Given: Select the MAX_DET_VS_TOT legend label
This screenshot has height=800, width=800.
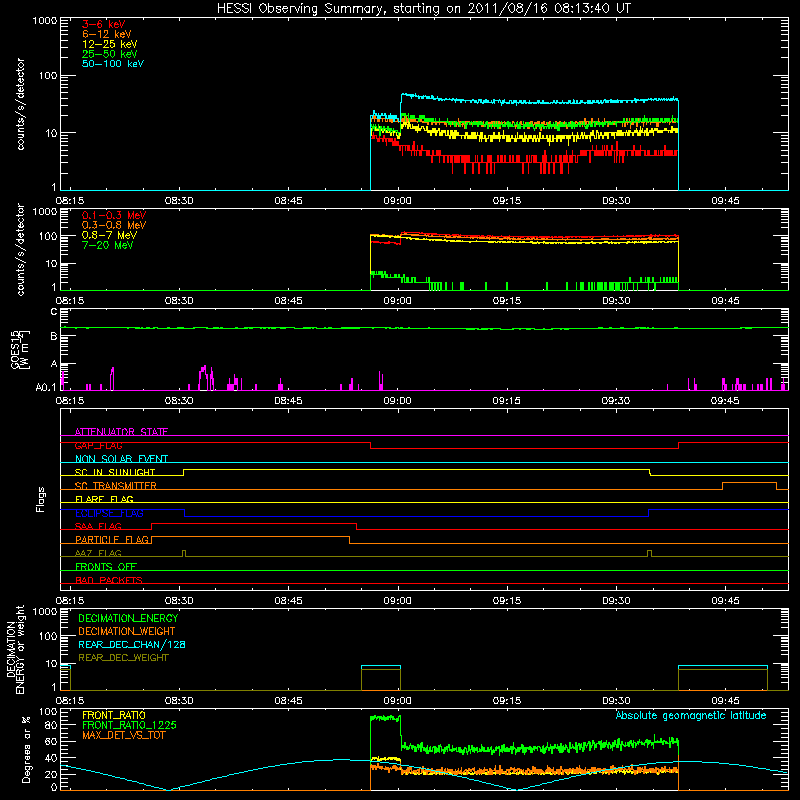Looking at the screenshot, I should click(x=123, y=735).
